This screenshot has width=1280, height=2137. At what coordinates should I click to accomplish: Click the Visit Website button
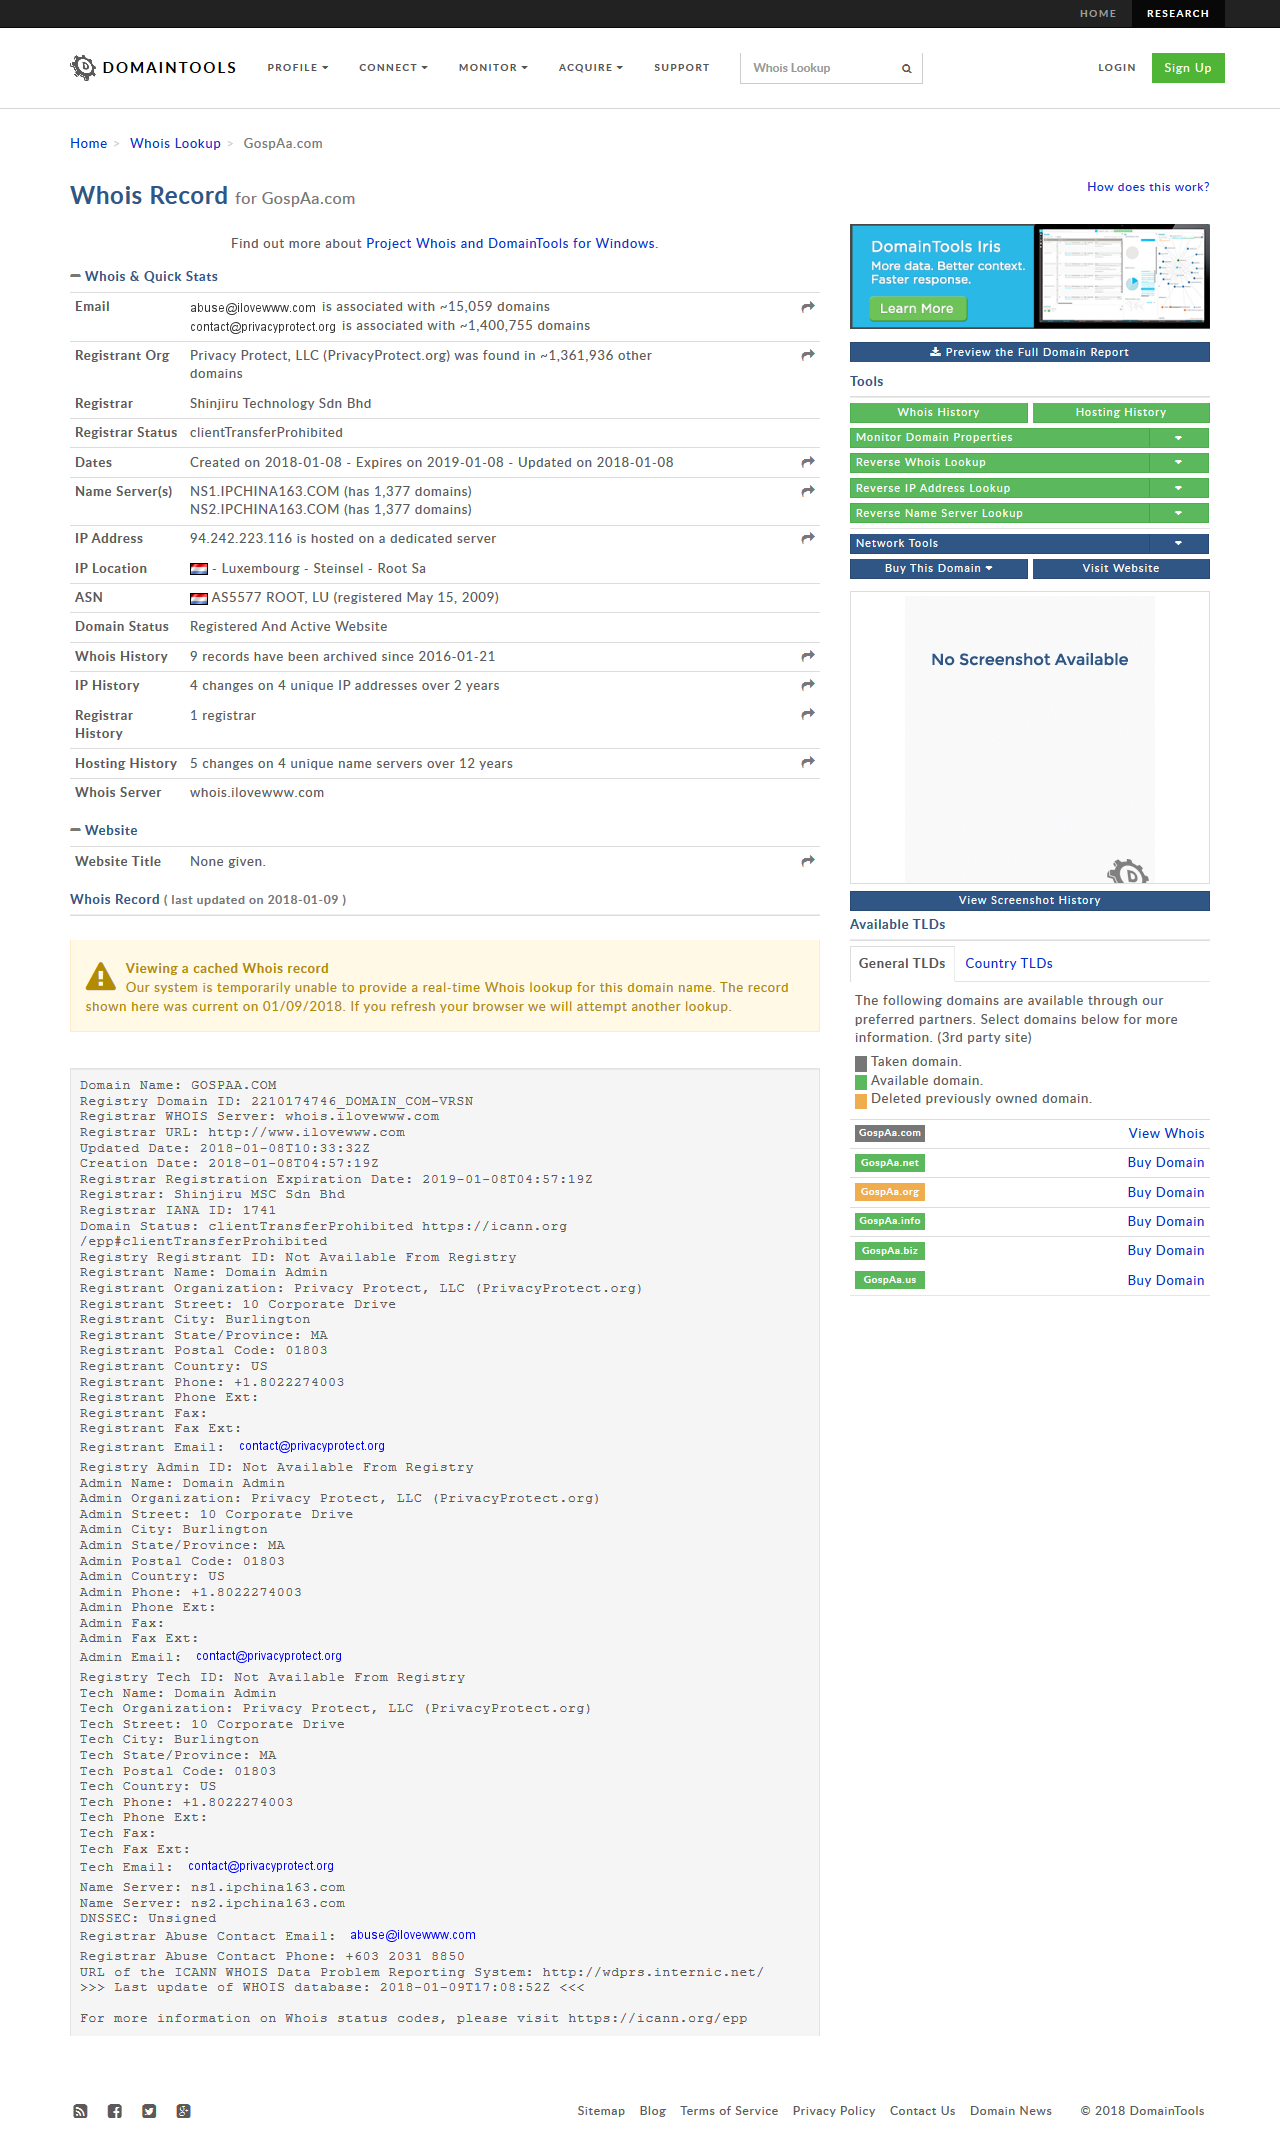[1121, 568]
